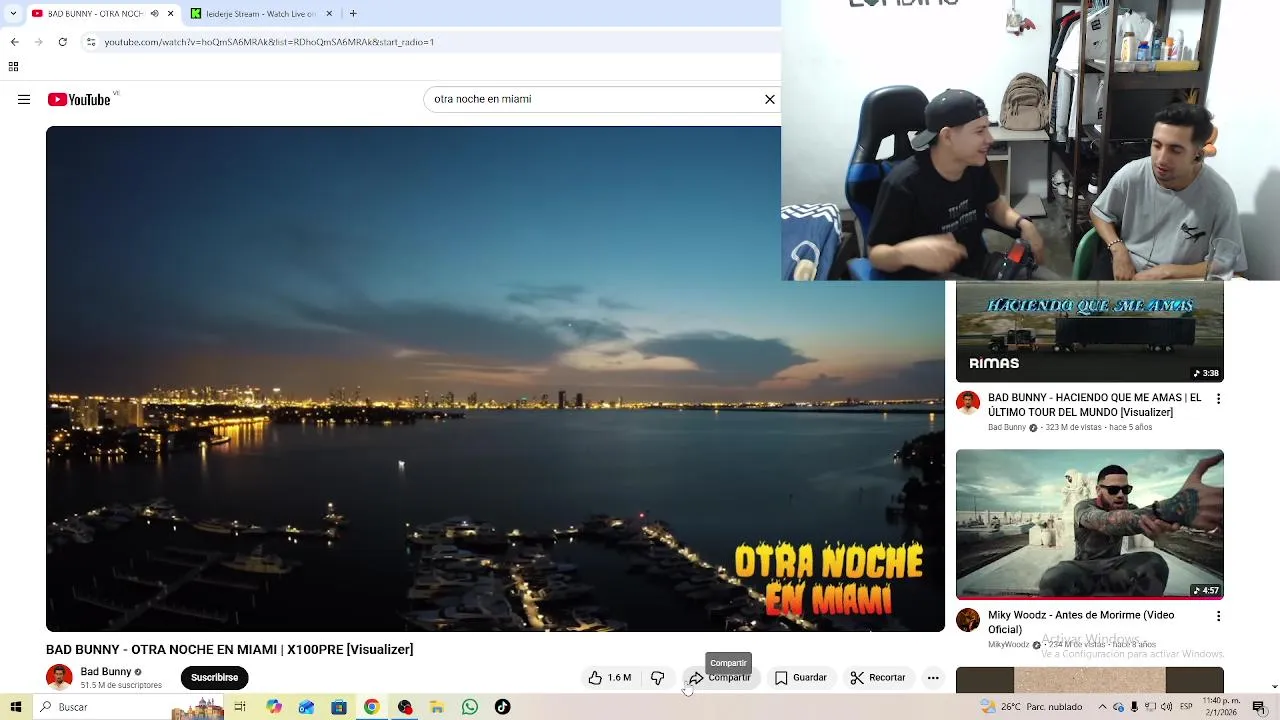Open File Explorer from taskbar

coord(437,707)
